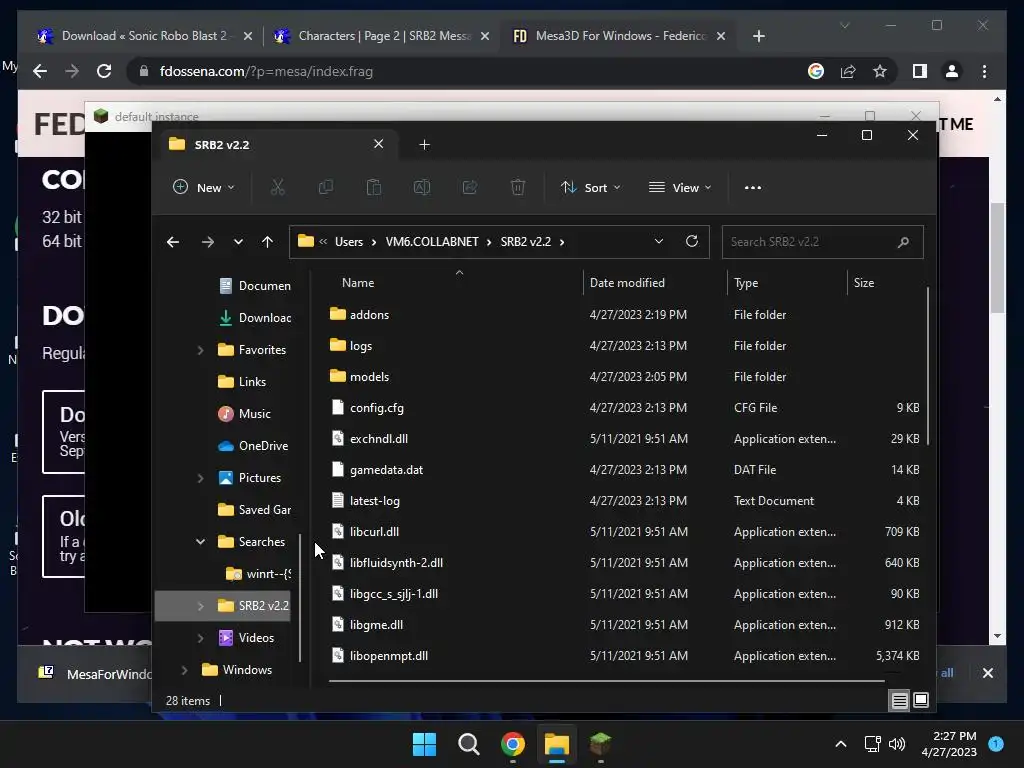This screenshot has width=1024, height=768.
Task: Open a new Chrome tab
Action: click(758, 36)
